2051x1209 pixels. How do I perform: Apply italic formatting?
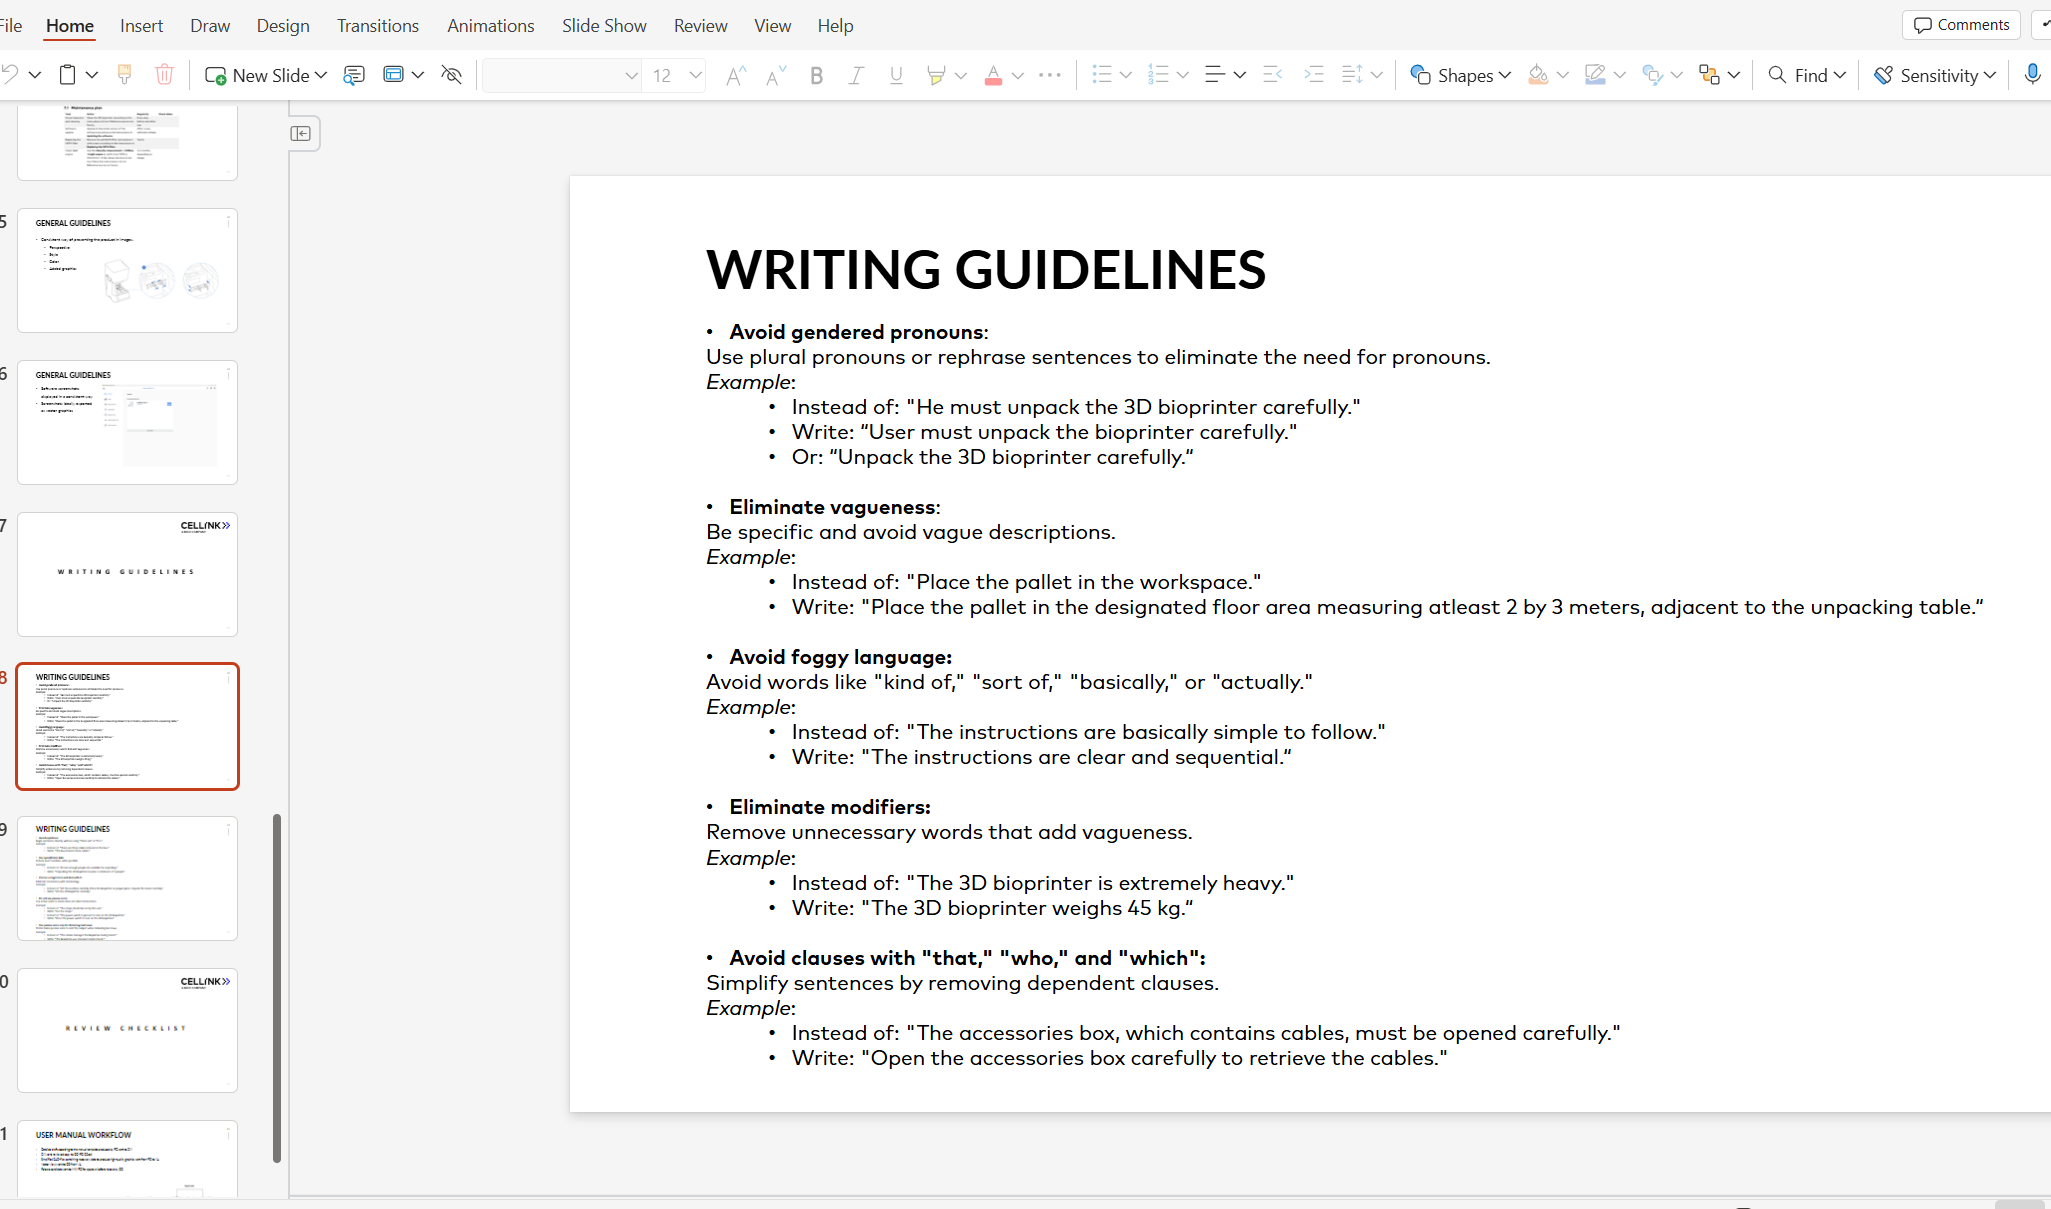point(855,75)
